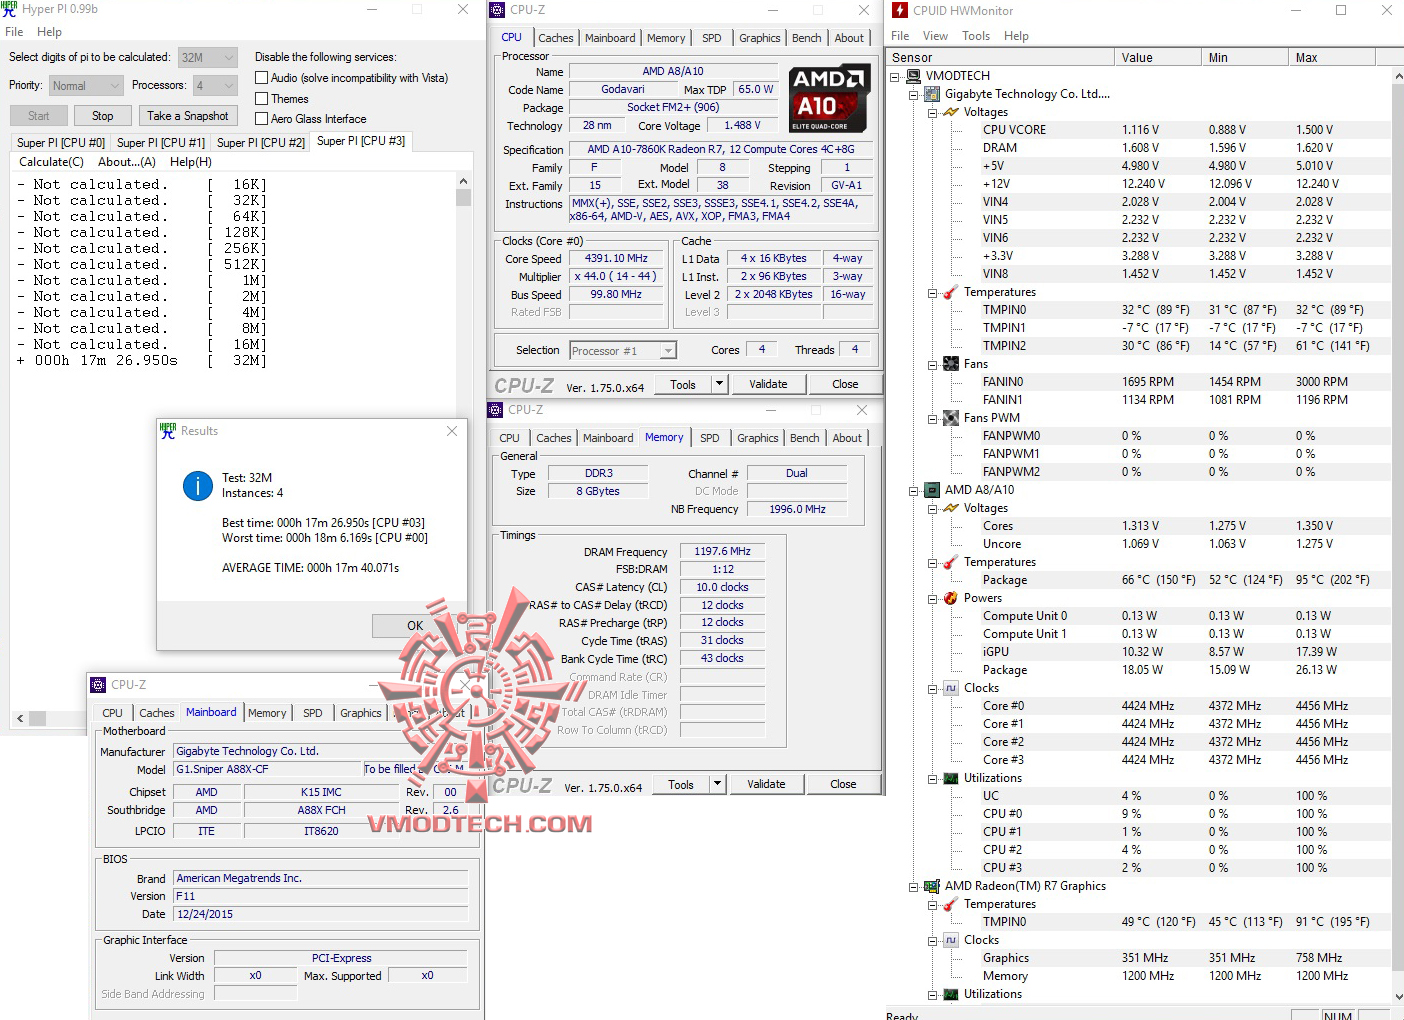Click the utilization icon beside CPU Utilizations
Screen dimensions: 1404x1020
951,778
